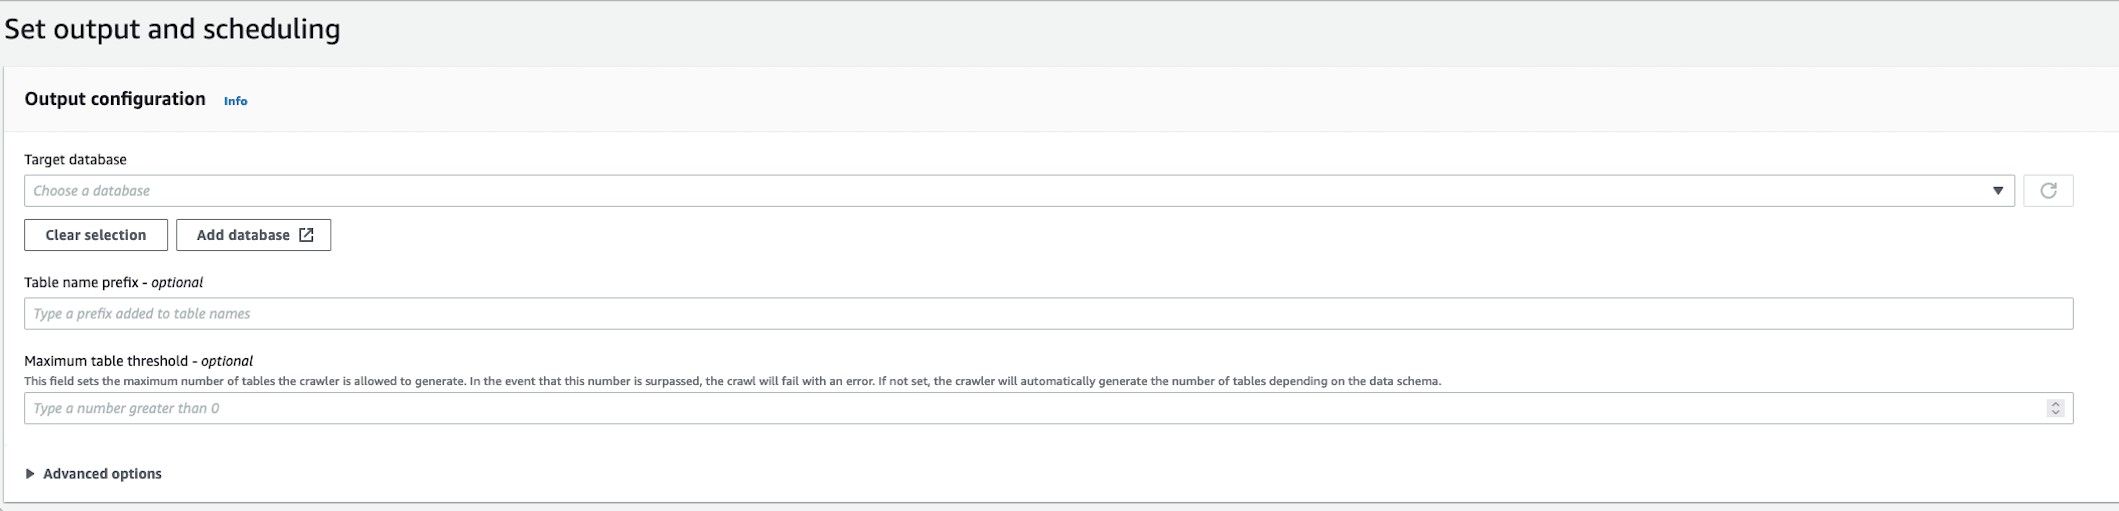Click the Table name prefix label
2119x511 pixels.
81,283
